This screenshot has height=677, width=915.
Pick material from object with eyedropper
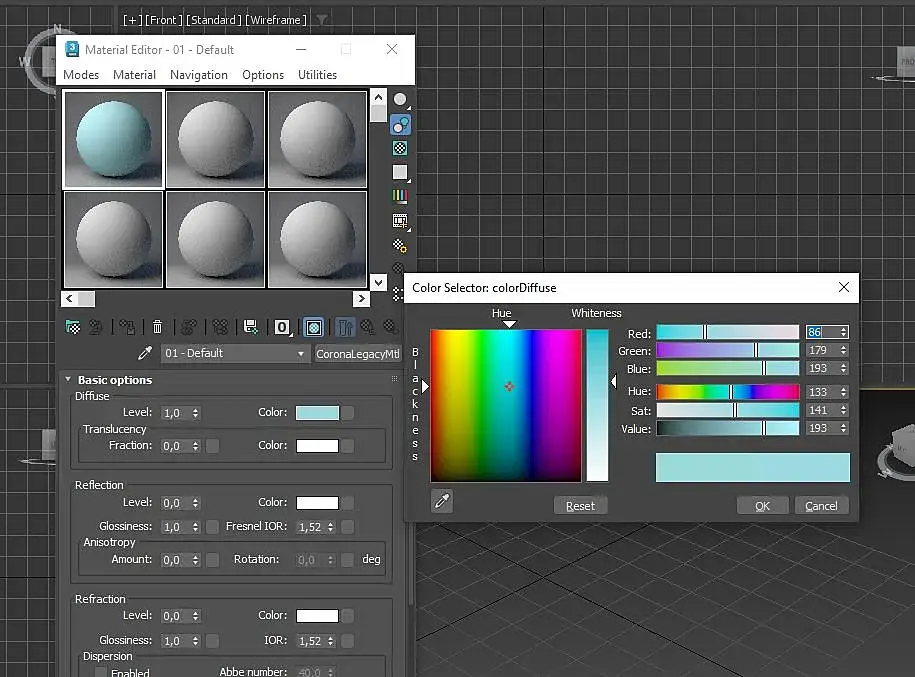[x=145, y=354]
